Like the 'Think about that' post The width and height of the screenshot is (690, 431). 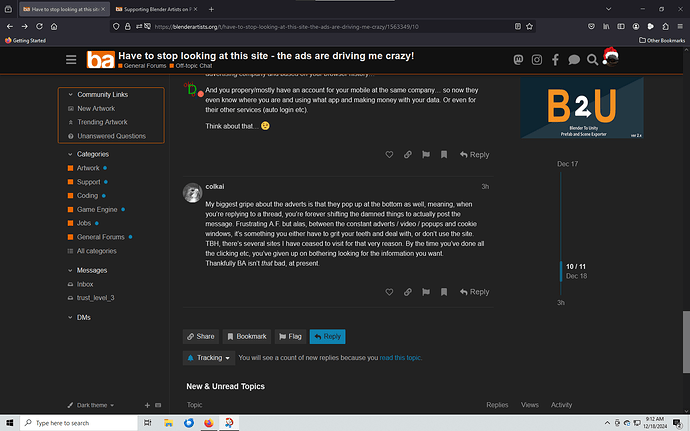coord(389,155)
